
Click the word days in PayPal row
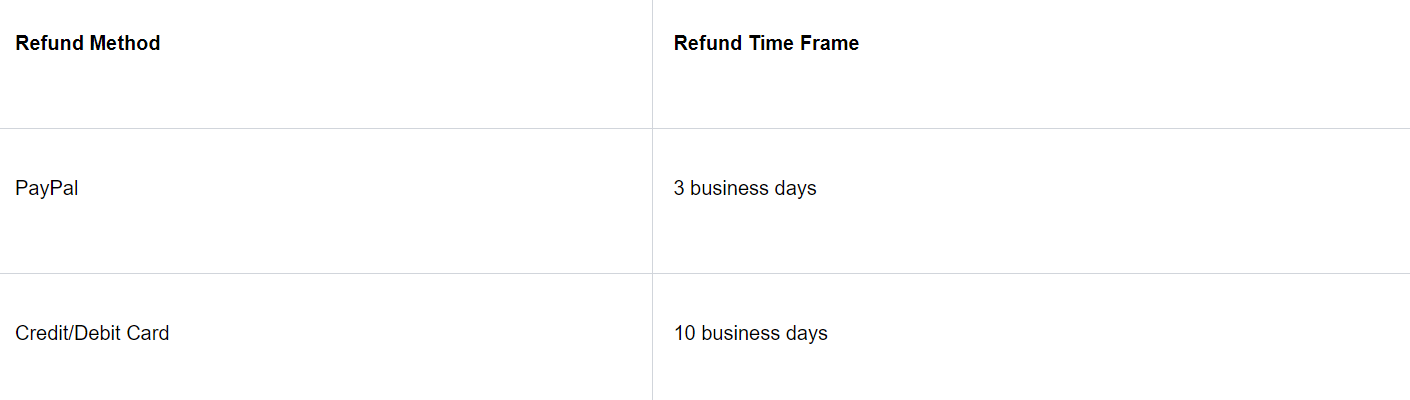(x=797, y=188)
